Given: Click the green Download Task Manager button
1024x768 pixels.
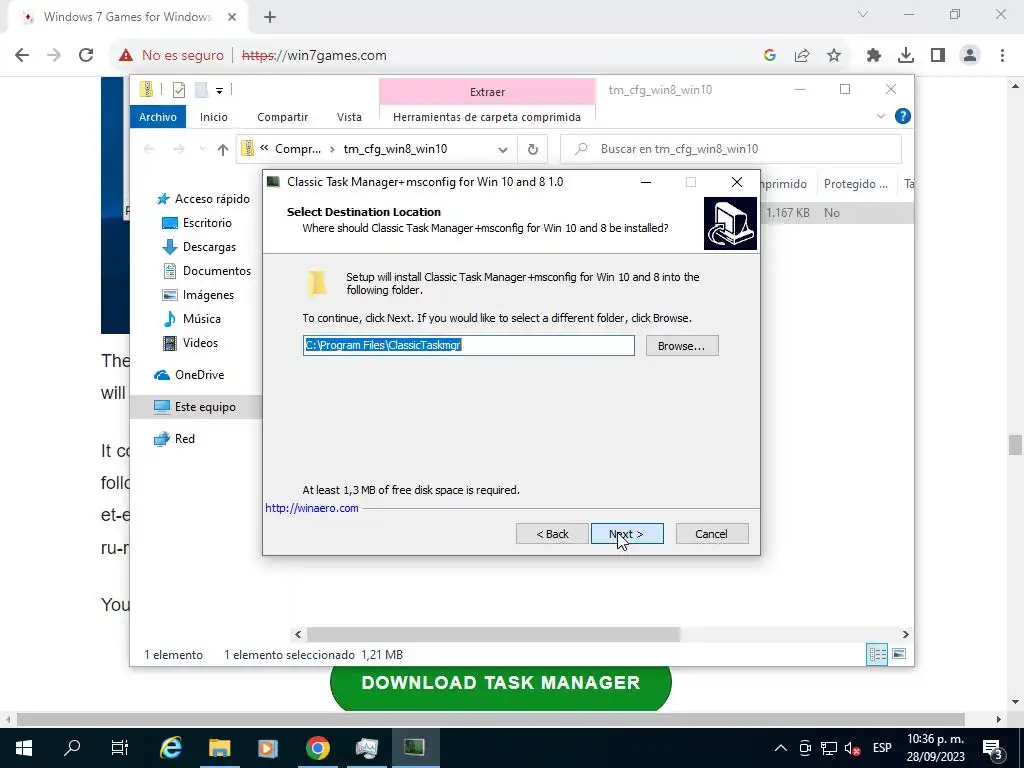Looking at the screenshot, I should [x=500, y=684].
